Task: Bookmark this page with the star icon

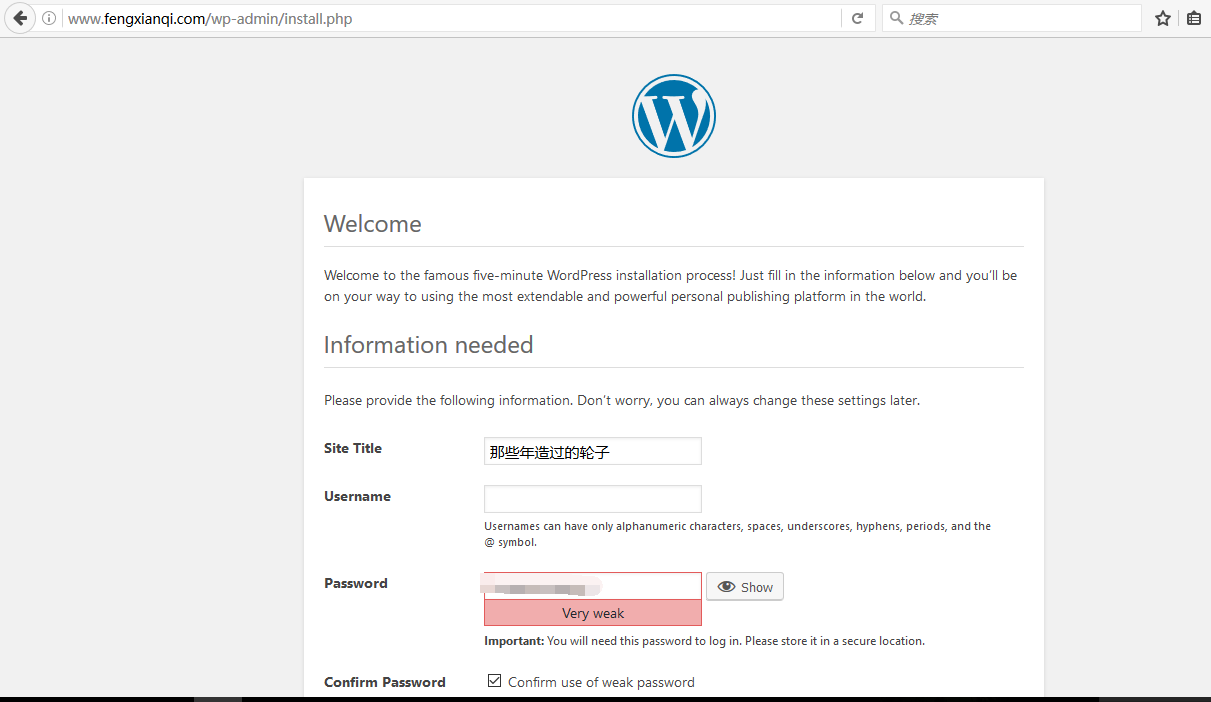Action: pos(1163,18)
